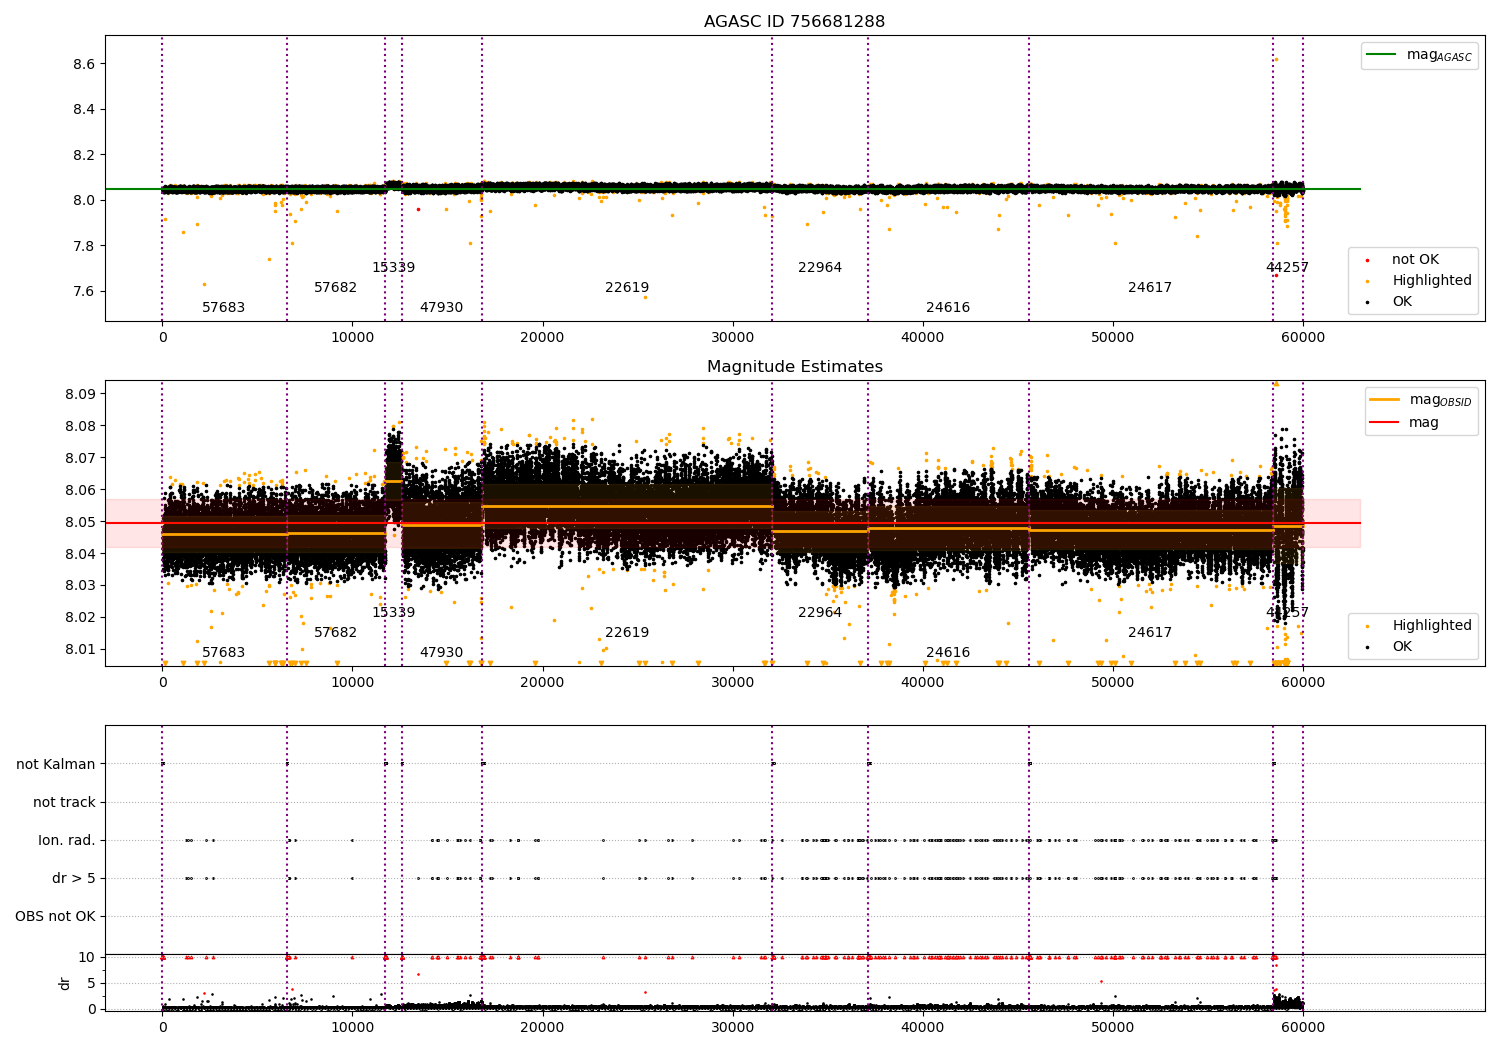
Task: Select the 'not OK' legend entry
Action: click(1413, 260)
